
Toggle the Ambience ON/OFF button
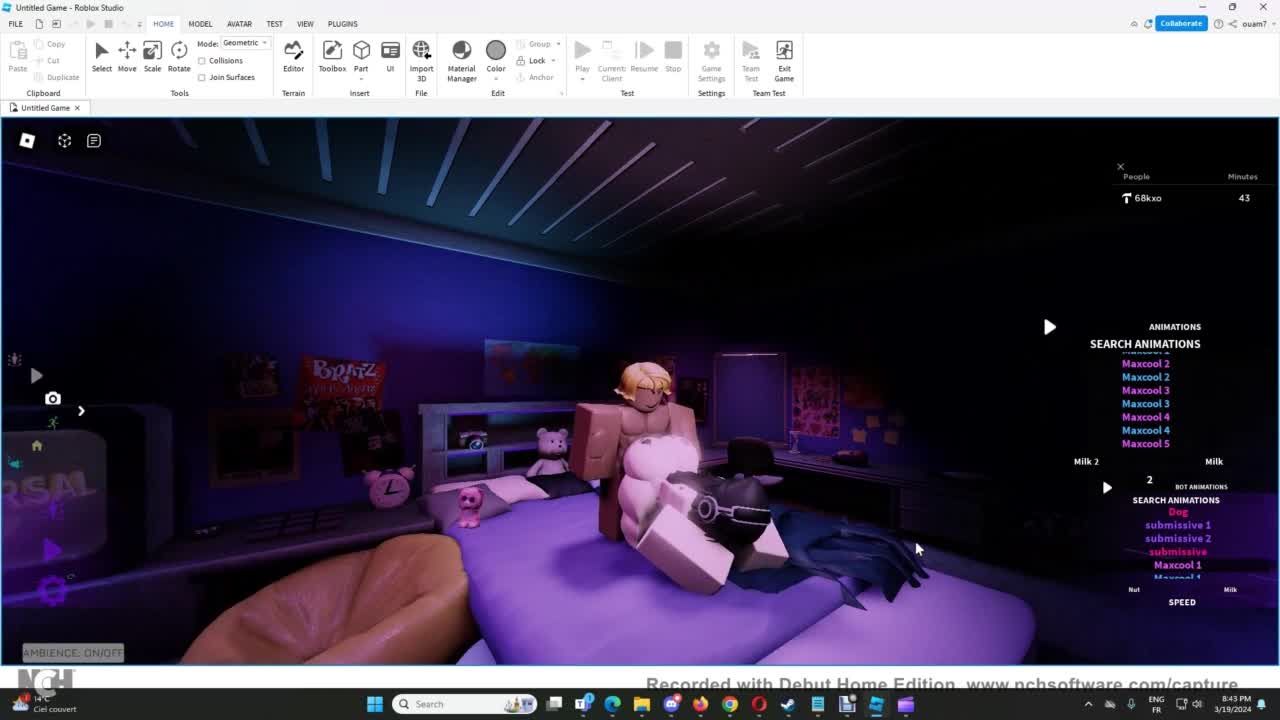(73, 653)
